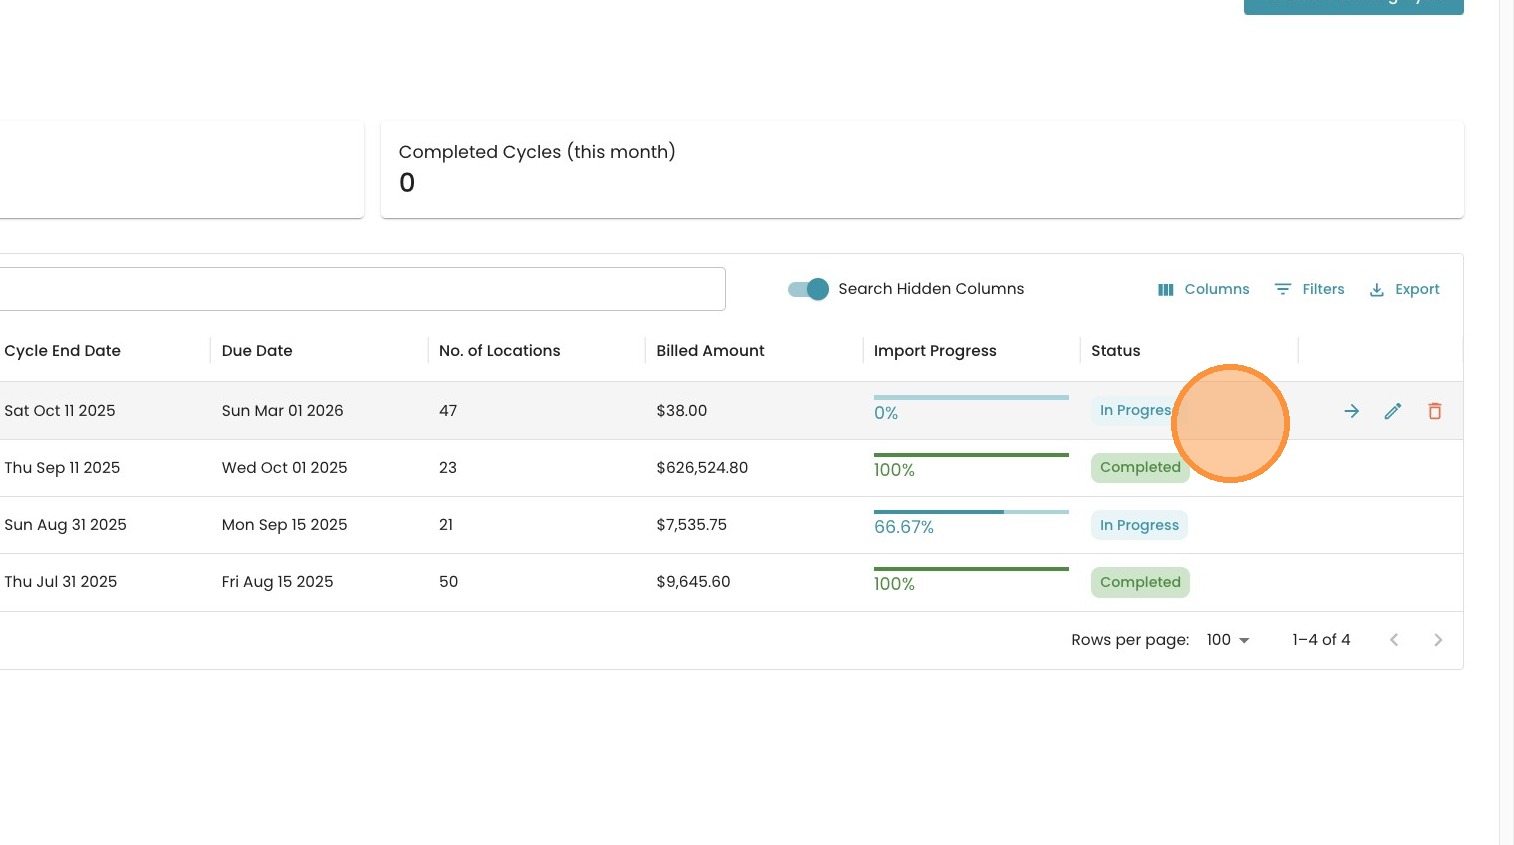Click the 66.67% import progress bar
Image resolution: width=1514 pixels, height=845 pixels.
(970, 513)
